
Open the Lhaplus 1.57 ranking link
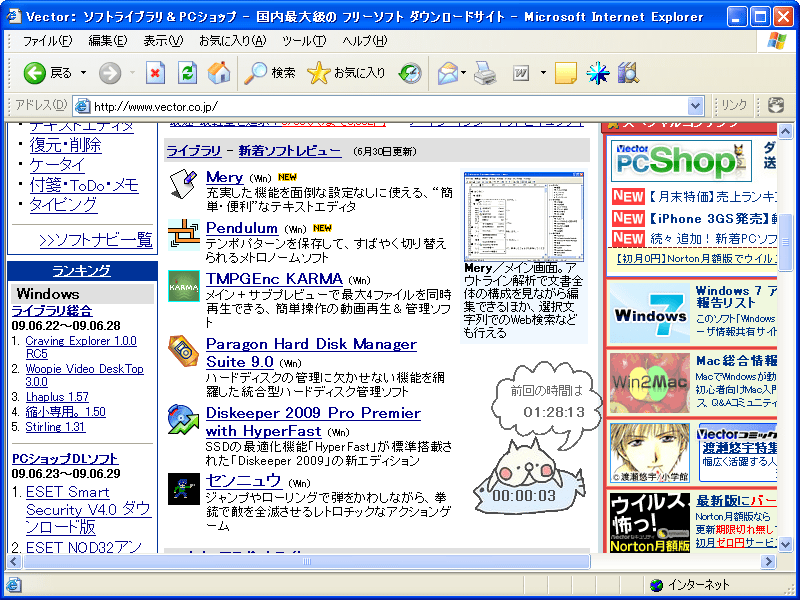pos(57,397)
